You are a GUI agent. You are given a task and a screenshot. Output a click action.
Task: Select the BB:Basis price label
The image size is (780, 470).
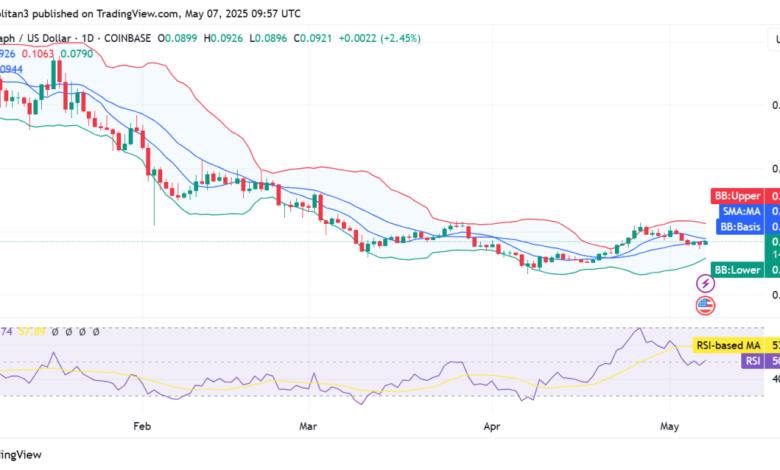point(740,227)
